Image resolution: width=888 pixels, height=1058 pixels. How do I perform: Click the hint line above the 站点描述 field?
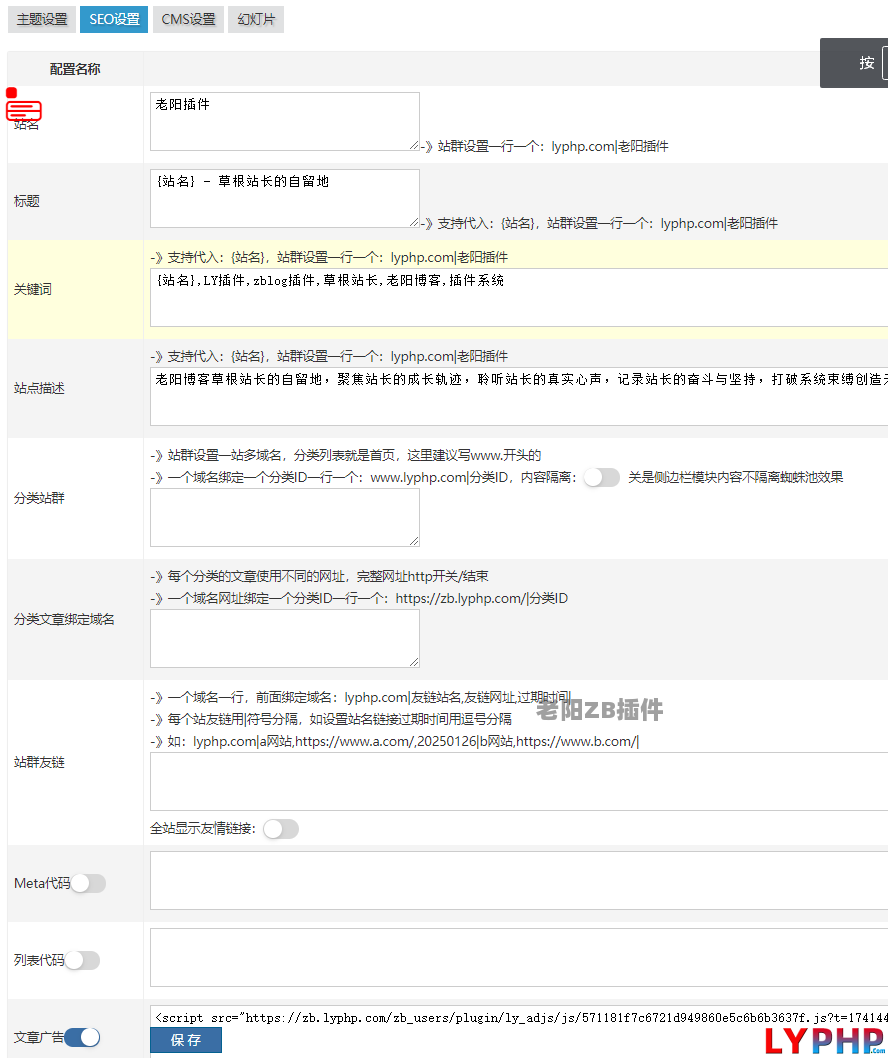[329, 356]
